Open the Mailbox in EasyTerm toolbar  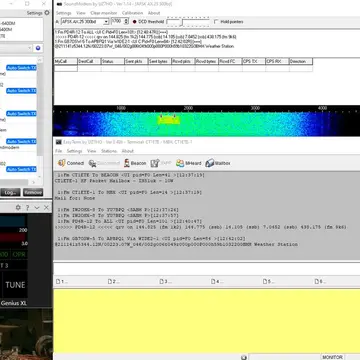point(218,163)
